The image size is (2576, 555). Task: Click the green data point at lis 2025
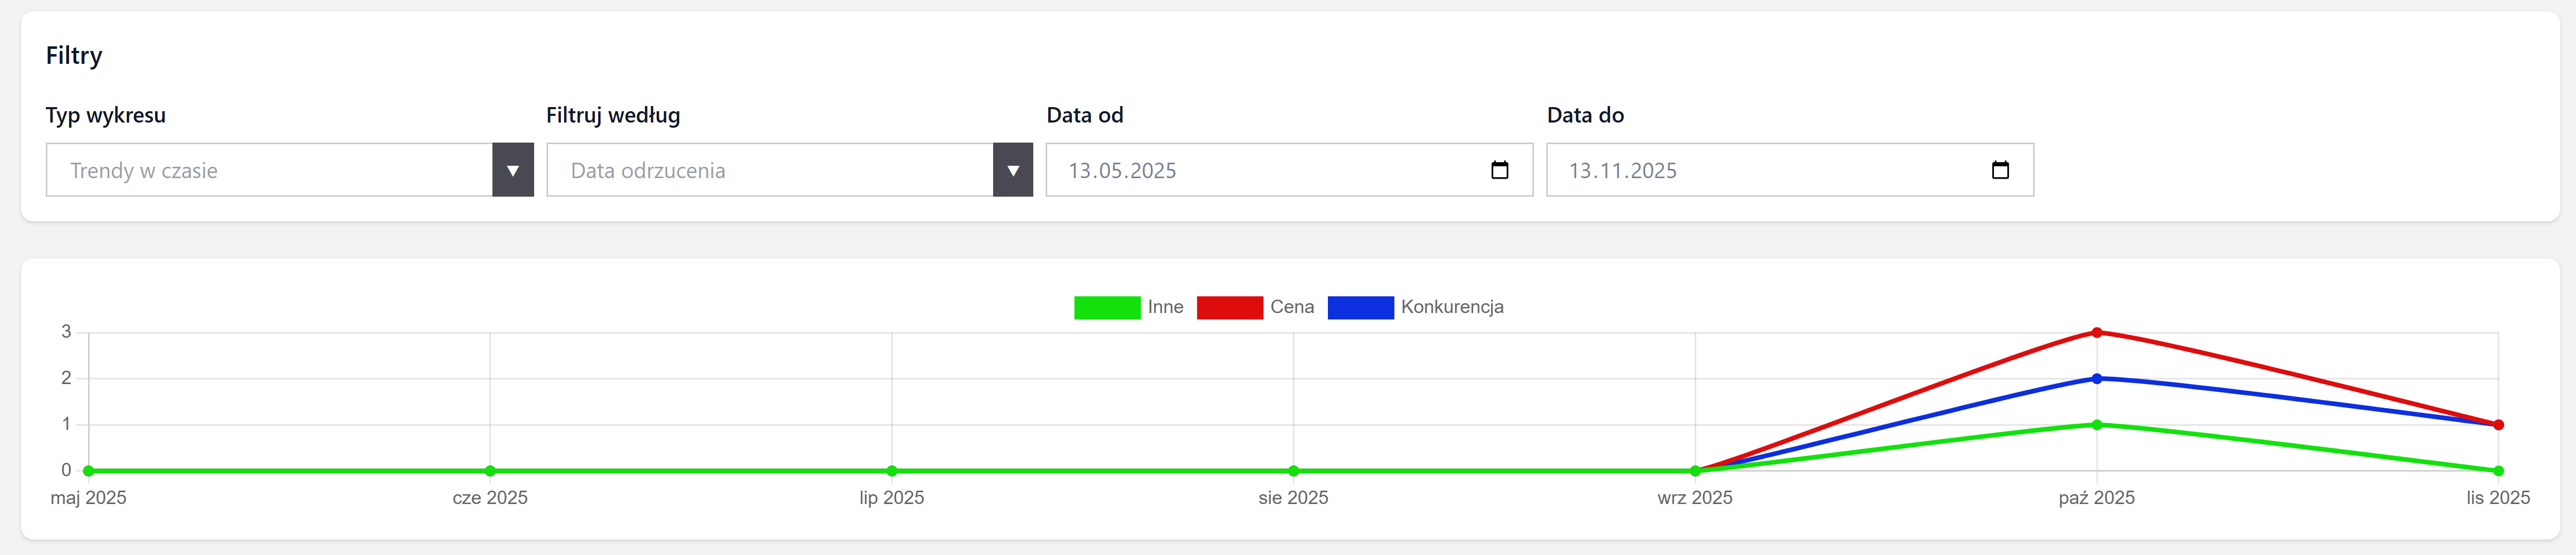point(2497,471)
